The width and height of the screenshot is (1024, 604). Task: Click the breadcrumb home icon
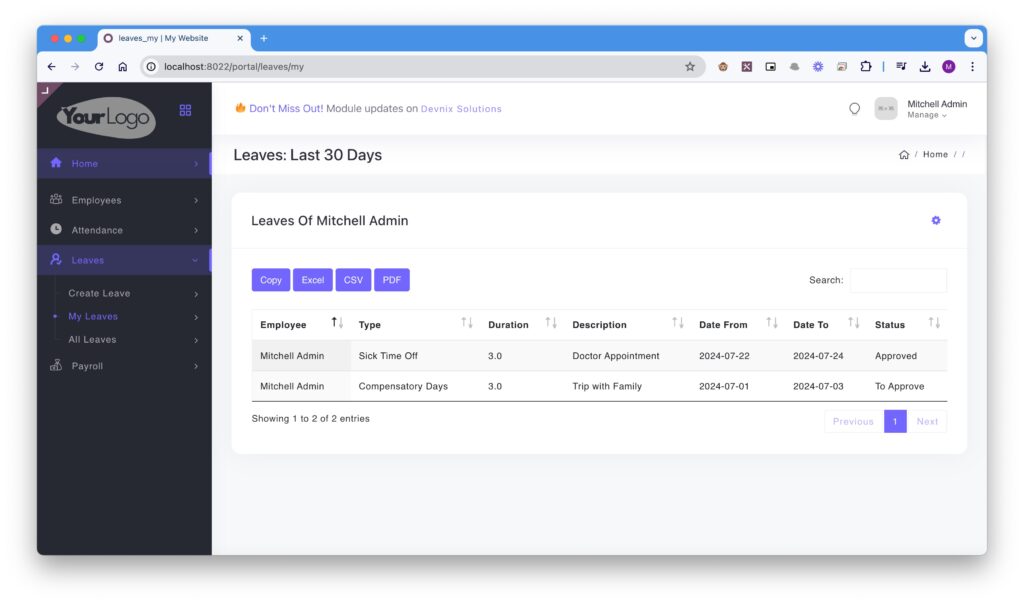[x=904, y=155]
